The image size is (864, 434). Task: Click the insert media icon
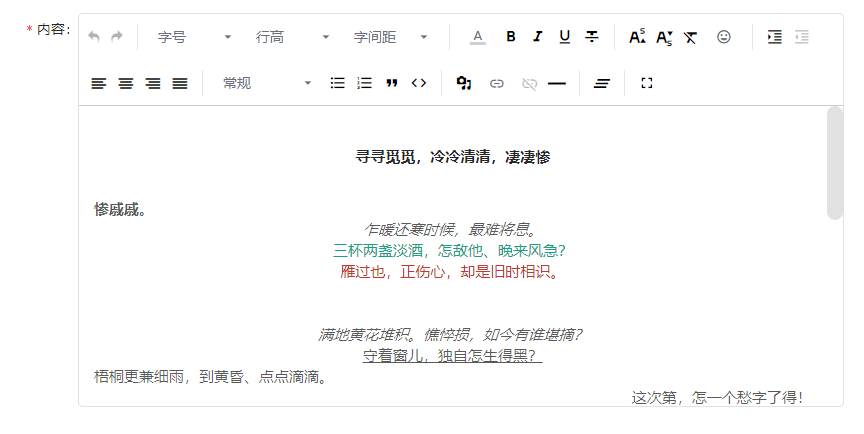[464, 83]
